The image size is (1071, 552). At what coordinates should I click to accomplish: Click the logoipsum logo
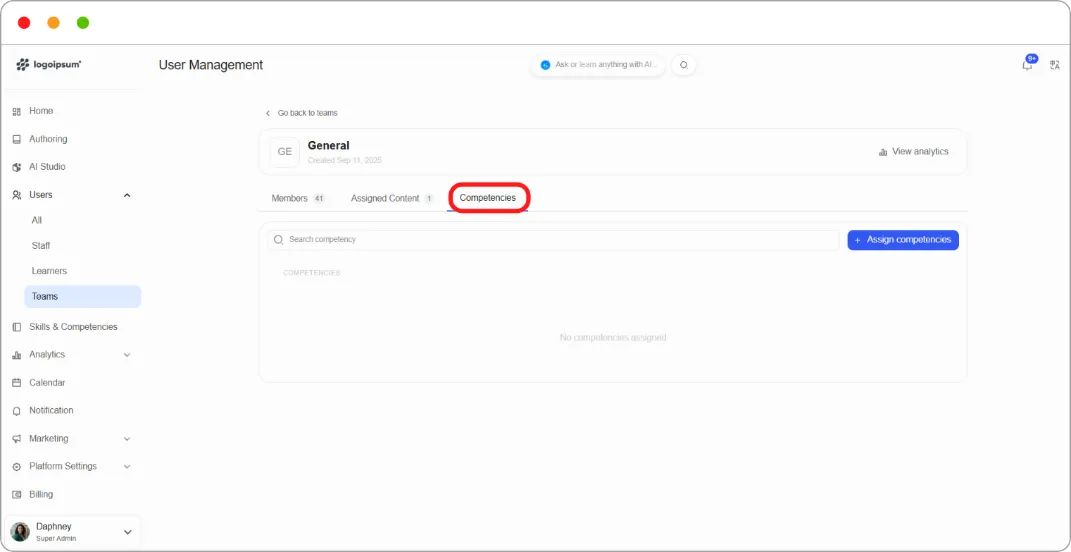click(x=48, y=65)
